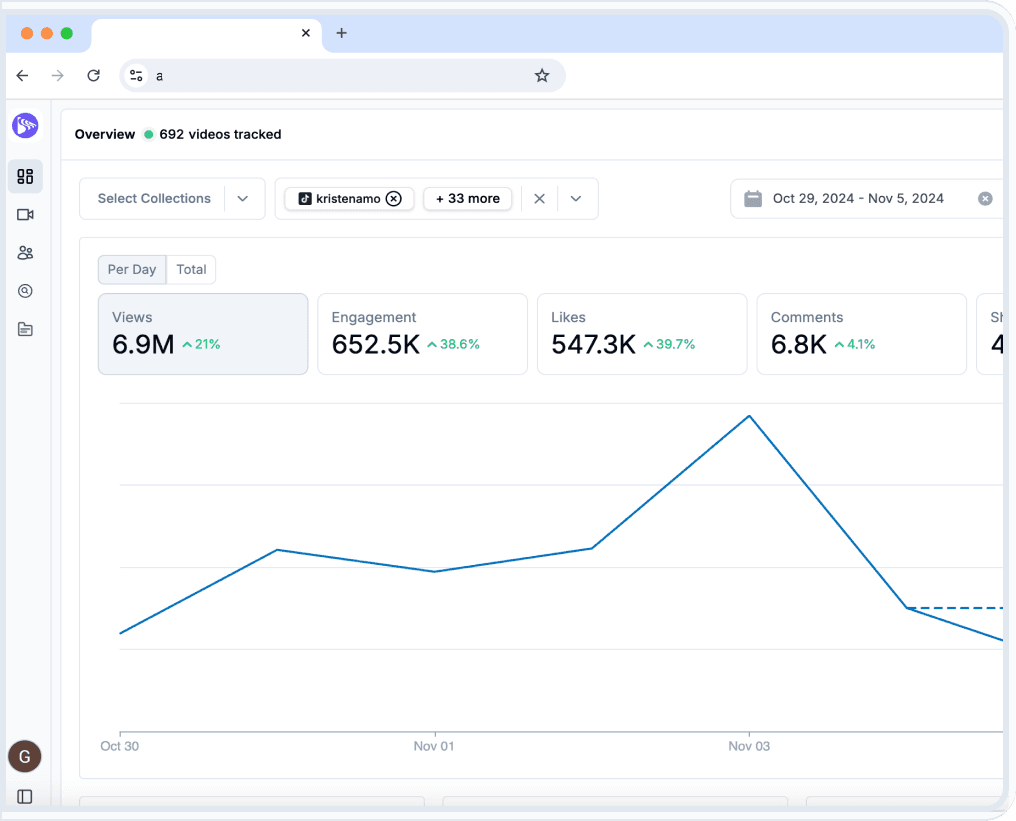This screenshot has height=821, width=1016.
Task: Open the accounts/people section in the sidebar
Action: click(x=25, y=252)
